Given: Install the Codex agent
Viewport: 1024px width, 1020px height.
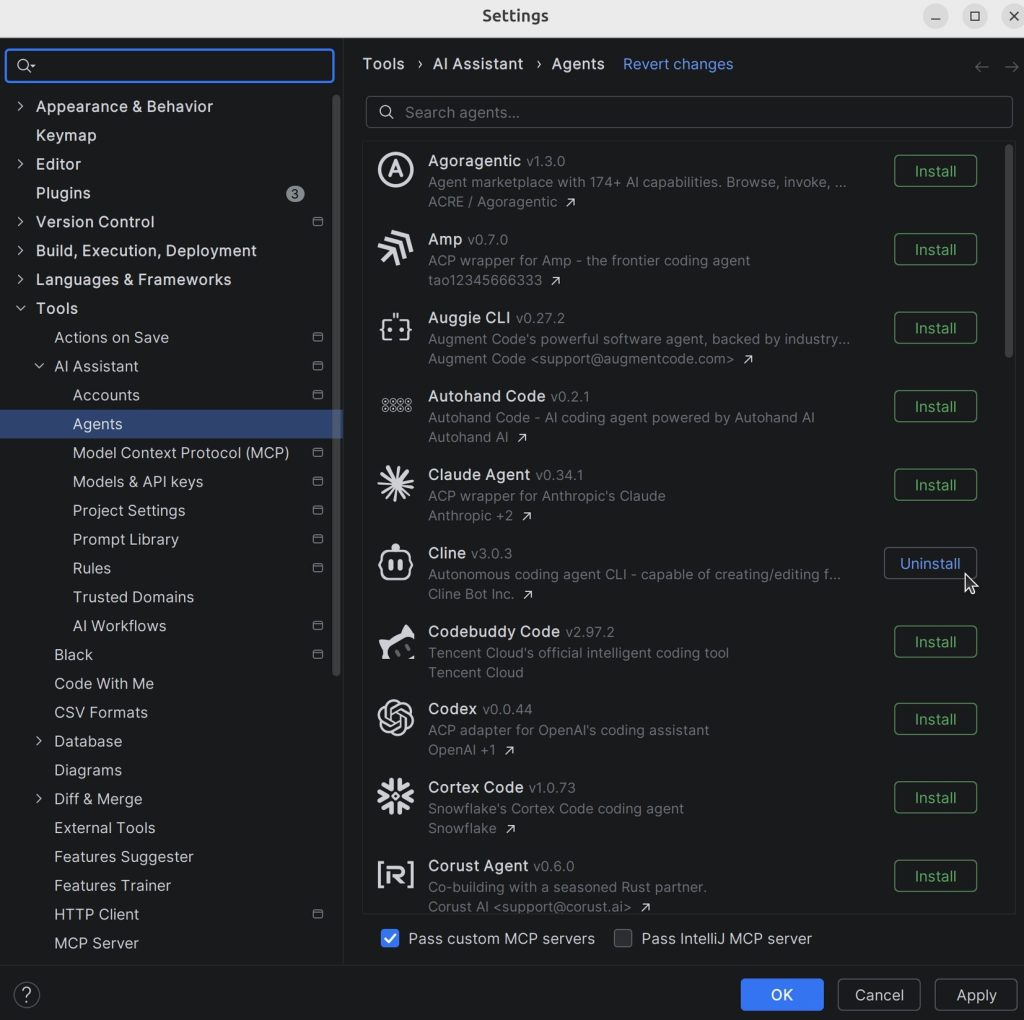Looking at the screenshot, I should tap(935, 719).
